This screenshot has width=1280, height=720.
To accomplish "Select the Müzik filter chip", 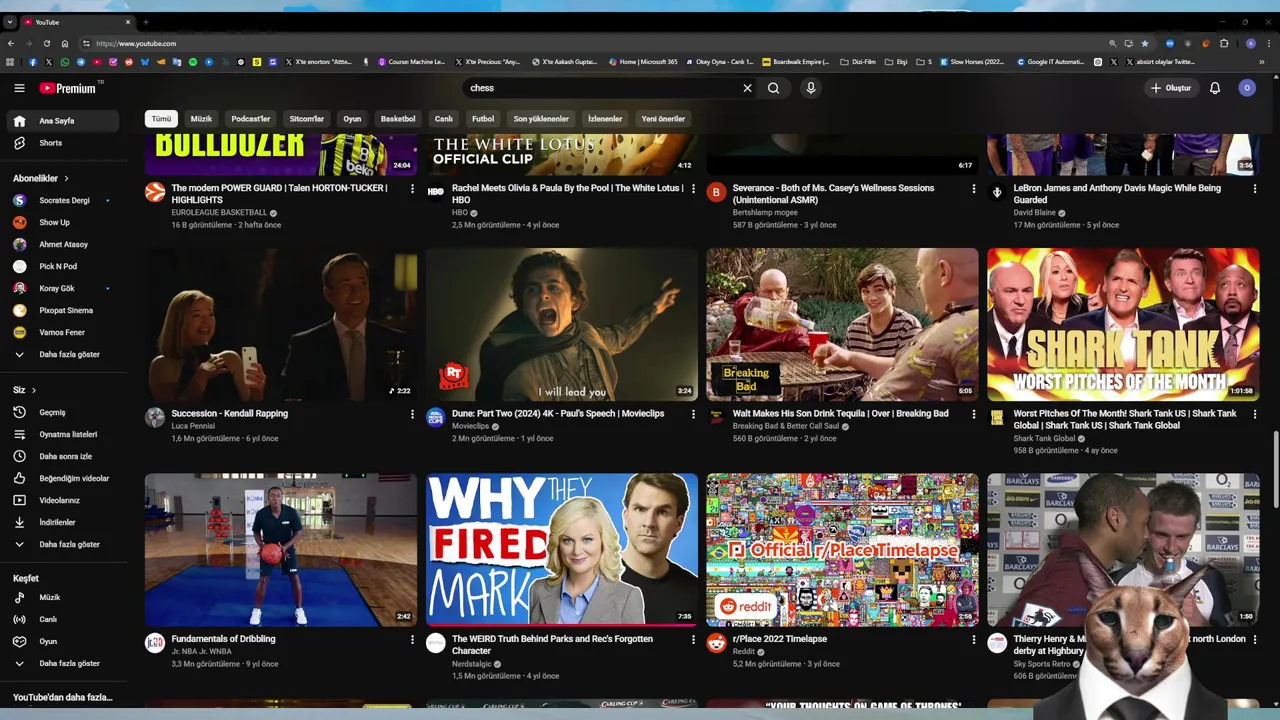I will pos(201,119).
